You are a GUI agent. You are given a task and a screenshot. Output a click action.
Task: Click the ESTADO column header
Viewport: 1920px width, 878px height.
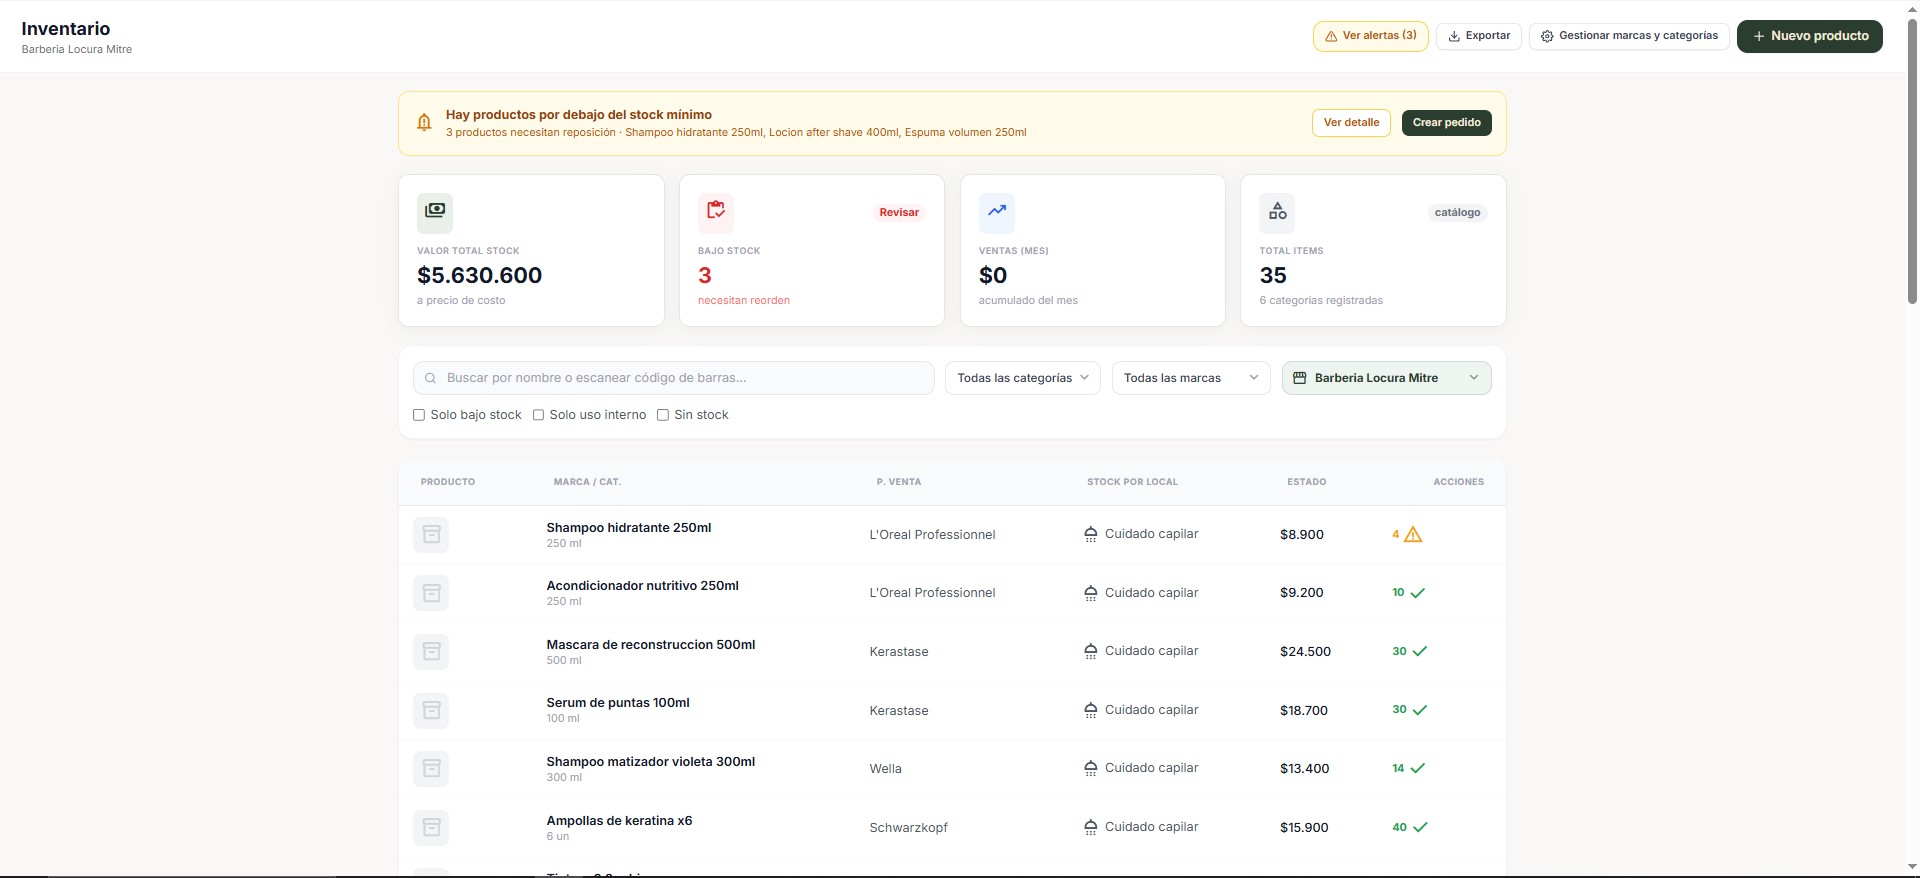[1307, 482]
